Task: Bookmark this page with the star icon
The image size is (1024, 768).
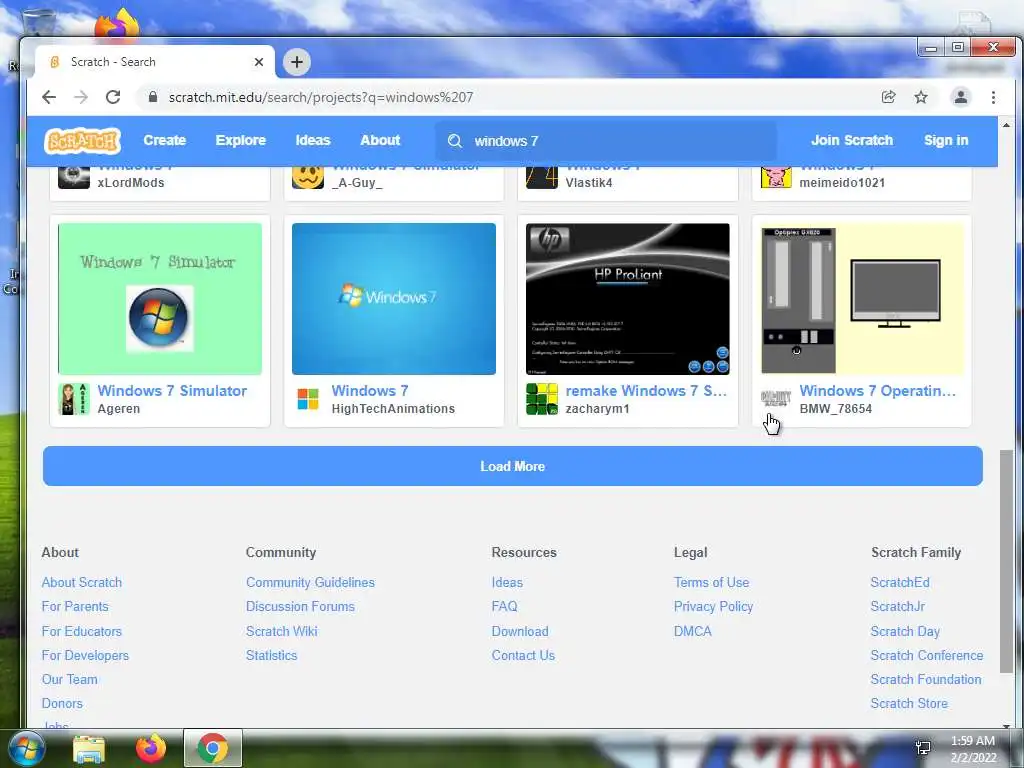Action: click(921, 97)
